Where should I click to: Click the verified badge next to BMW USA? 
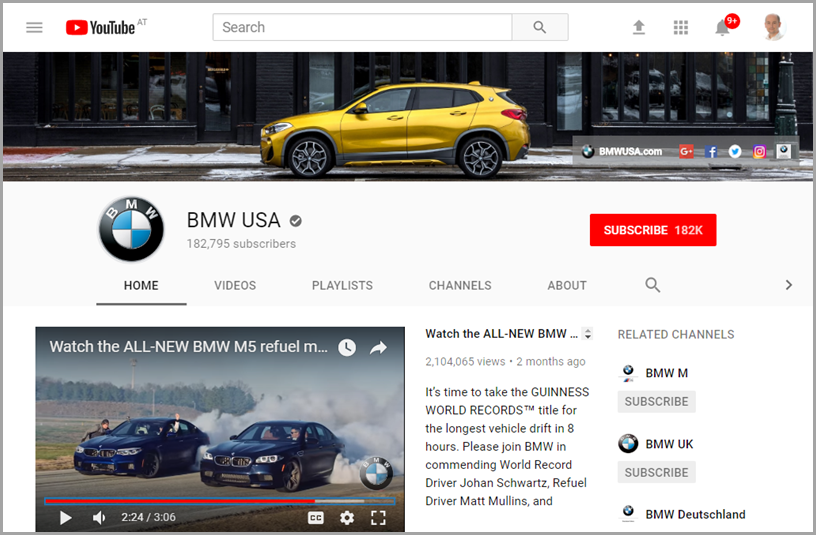point(296,221)
